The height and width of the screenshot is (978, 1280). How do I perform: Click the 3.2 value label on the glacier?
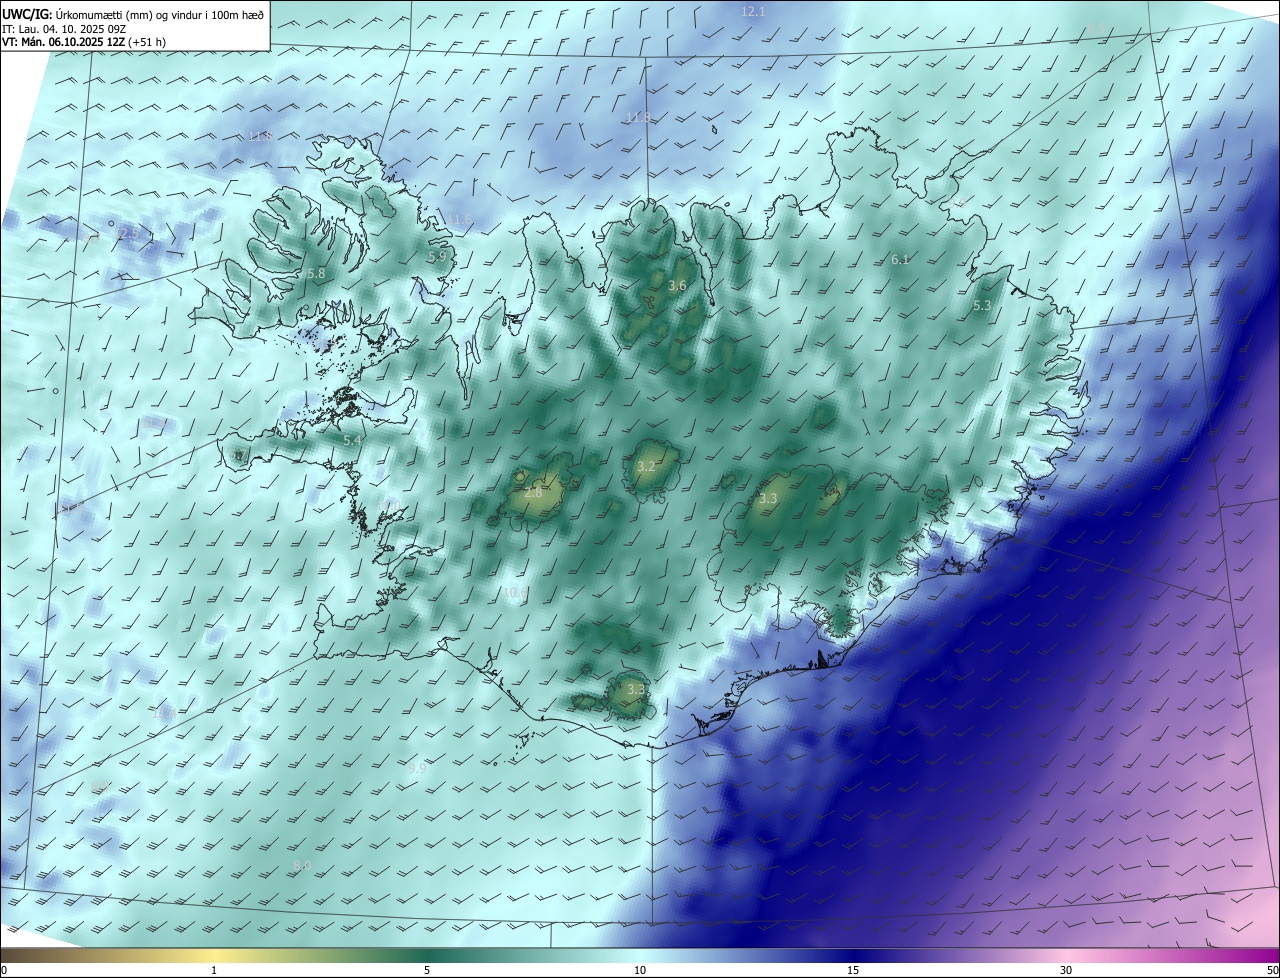click(646, 467)
